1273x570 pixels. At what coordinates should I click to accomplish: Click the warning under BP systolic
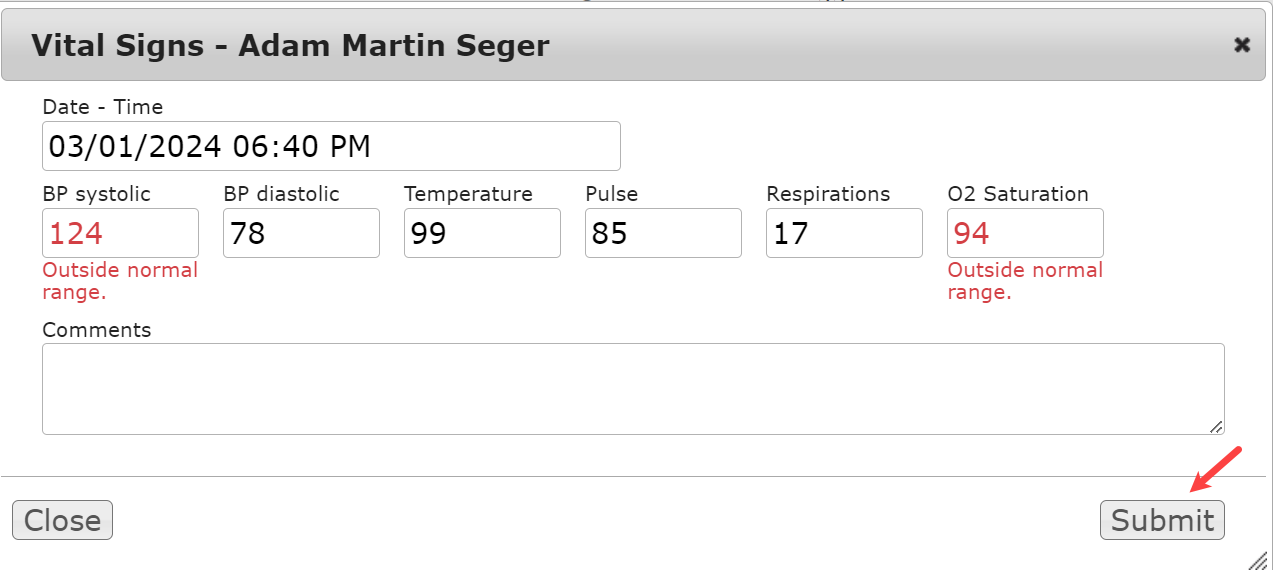point(120,281)
